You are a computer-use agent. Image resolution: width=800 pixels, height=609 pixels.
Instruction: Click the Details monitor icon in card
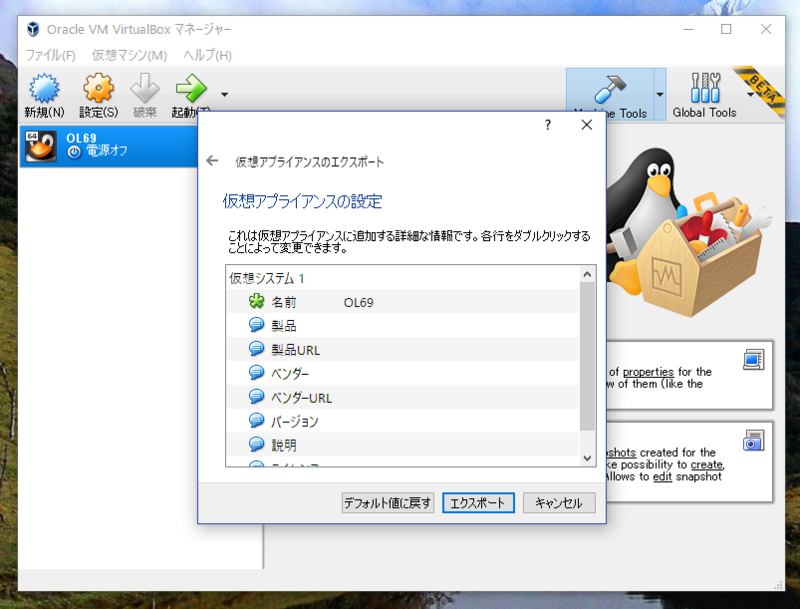754,360
